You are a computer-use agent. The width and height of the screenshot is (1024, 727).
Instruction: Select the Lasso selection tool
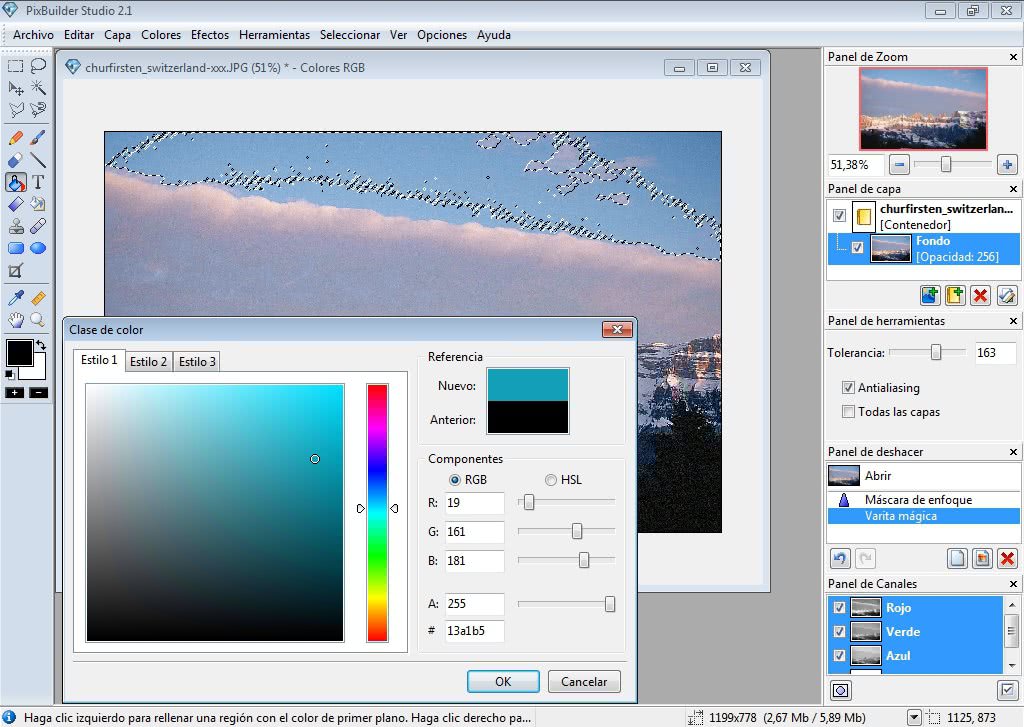tap(38, 66)
